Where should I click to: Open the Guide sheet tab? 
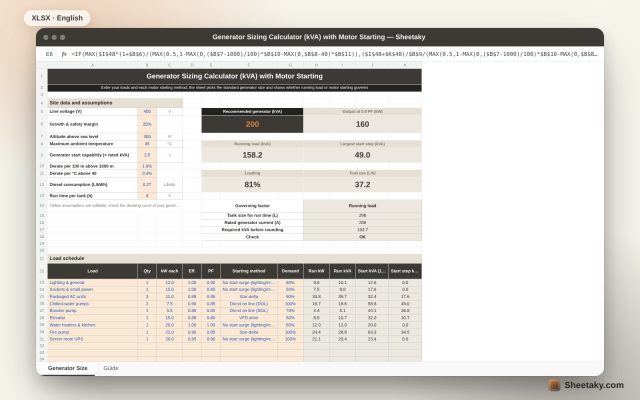click(111, 368)
